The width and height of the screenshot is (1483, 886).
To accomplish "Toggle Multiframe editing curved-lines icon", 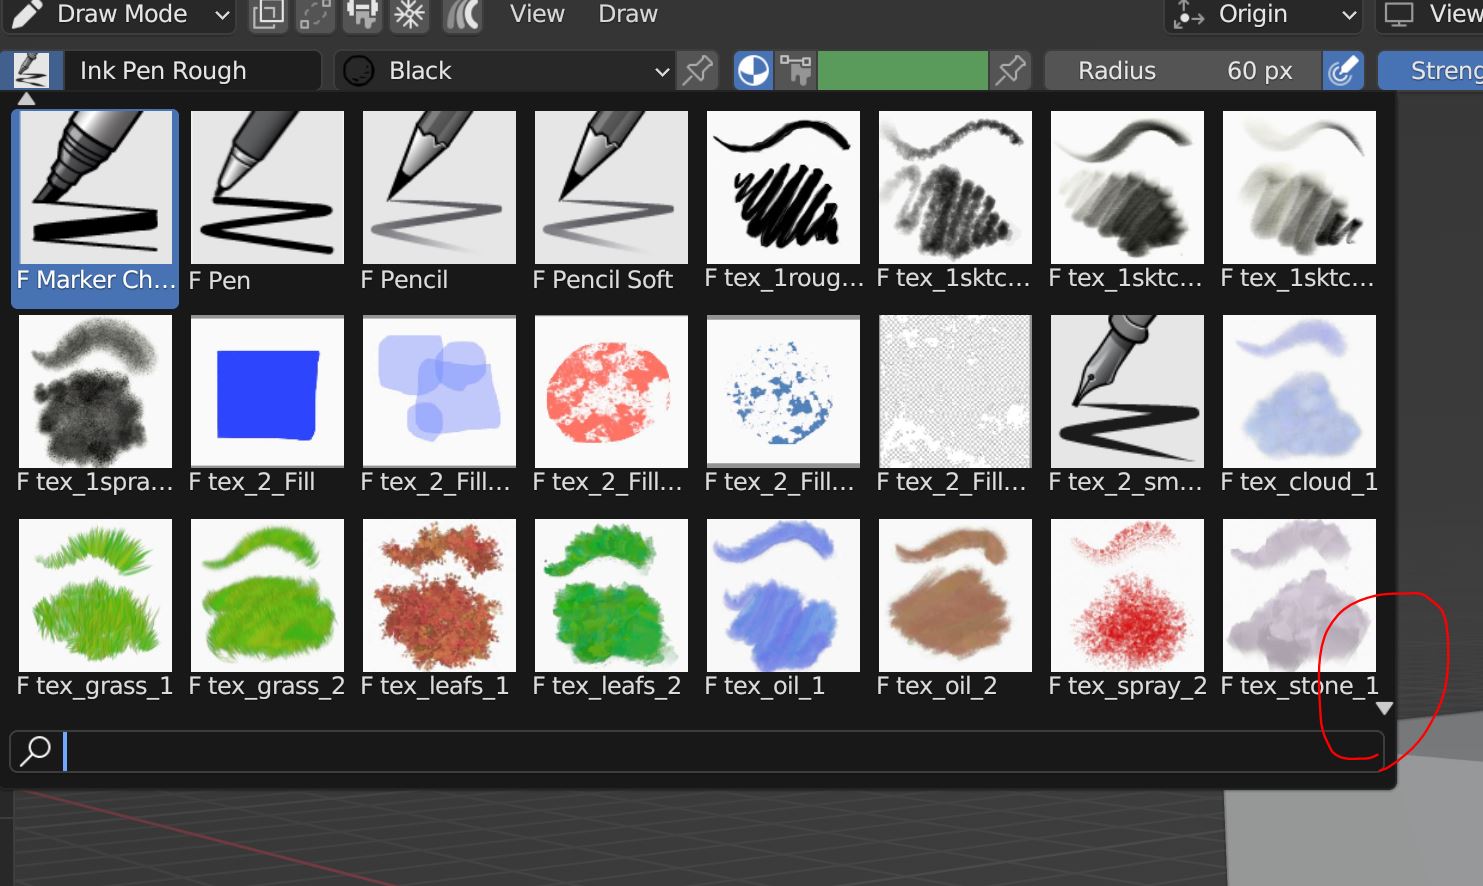I will pyautogui.click(x=462, y=14).
